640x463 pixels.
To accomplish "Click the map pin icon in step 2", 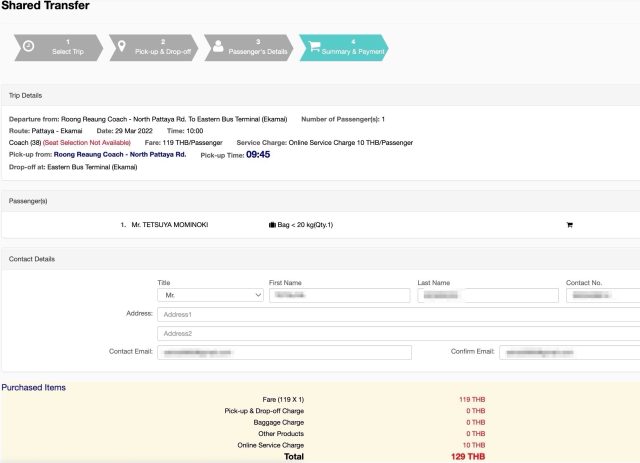I will tap(121, 47).
